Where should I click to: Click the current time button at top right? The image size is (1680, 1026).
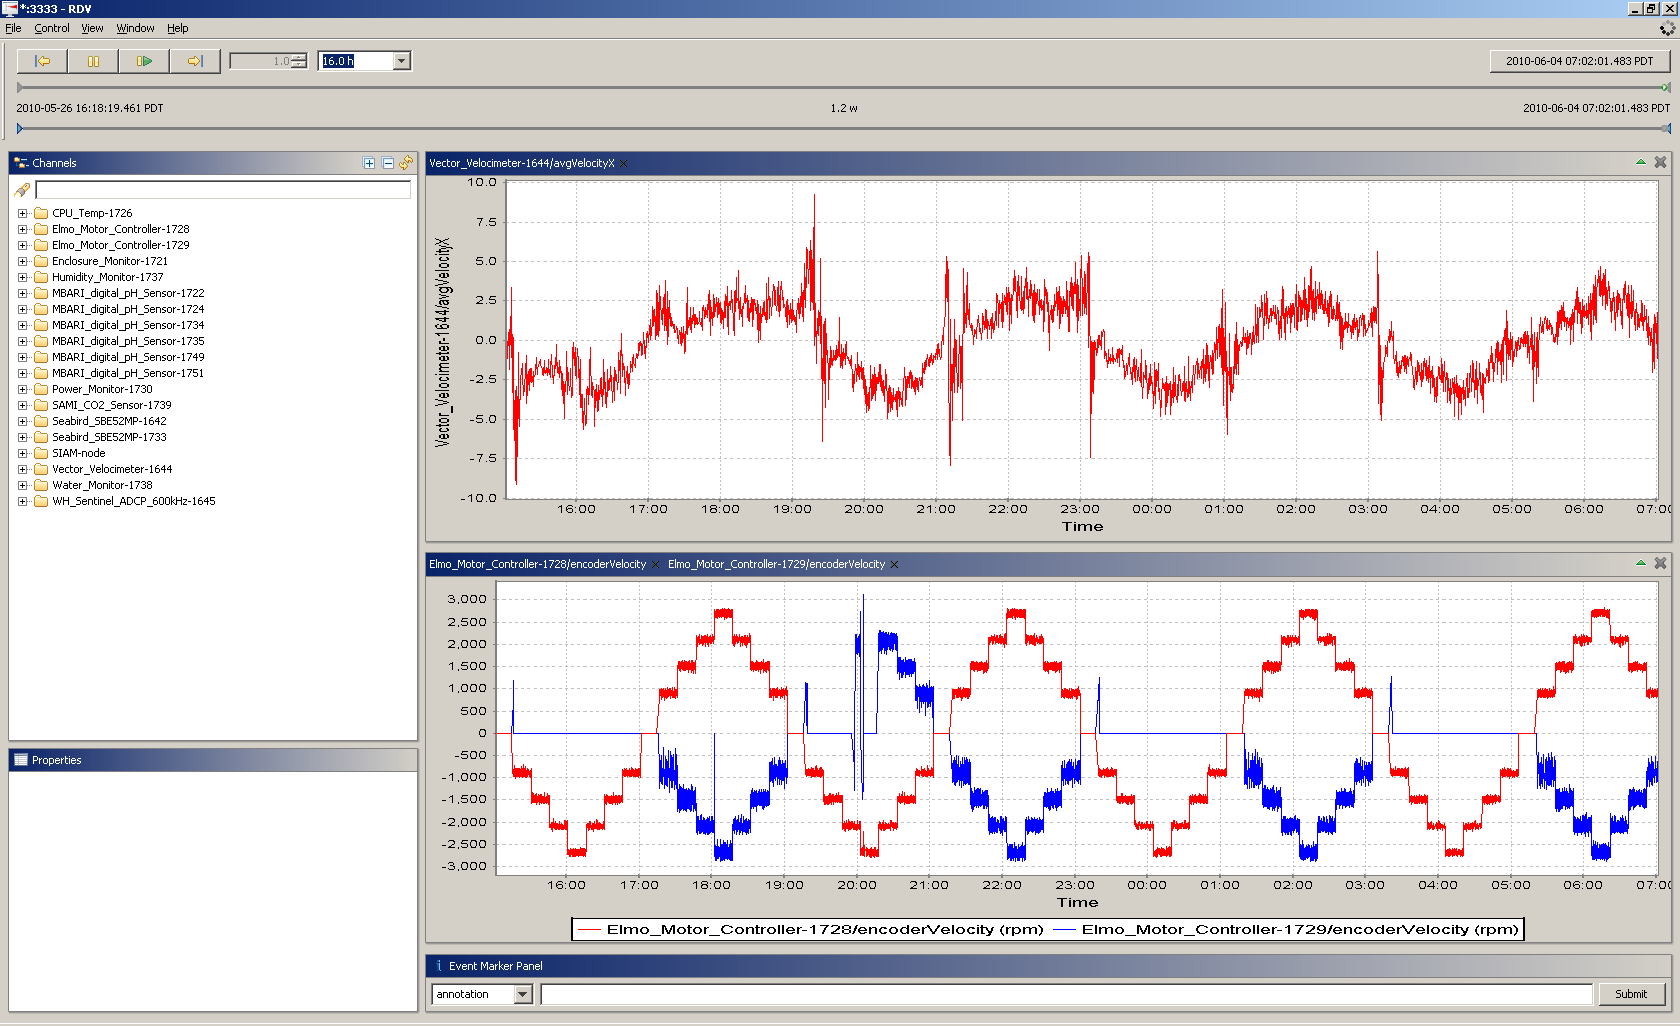(x=1579, y=61)
